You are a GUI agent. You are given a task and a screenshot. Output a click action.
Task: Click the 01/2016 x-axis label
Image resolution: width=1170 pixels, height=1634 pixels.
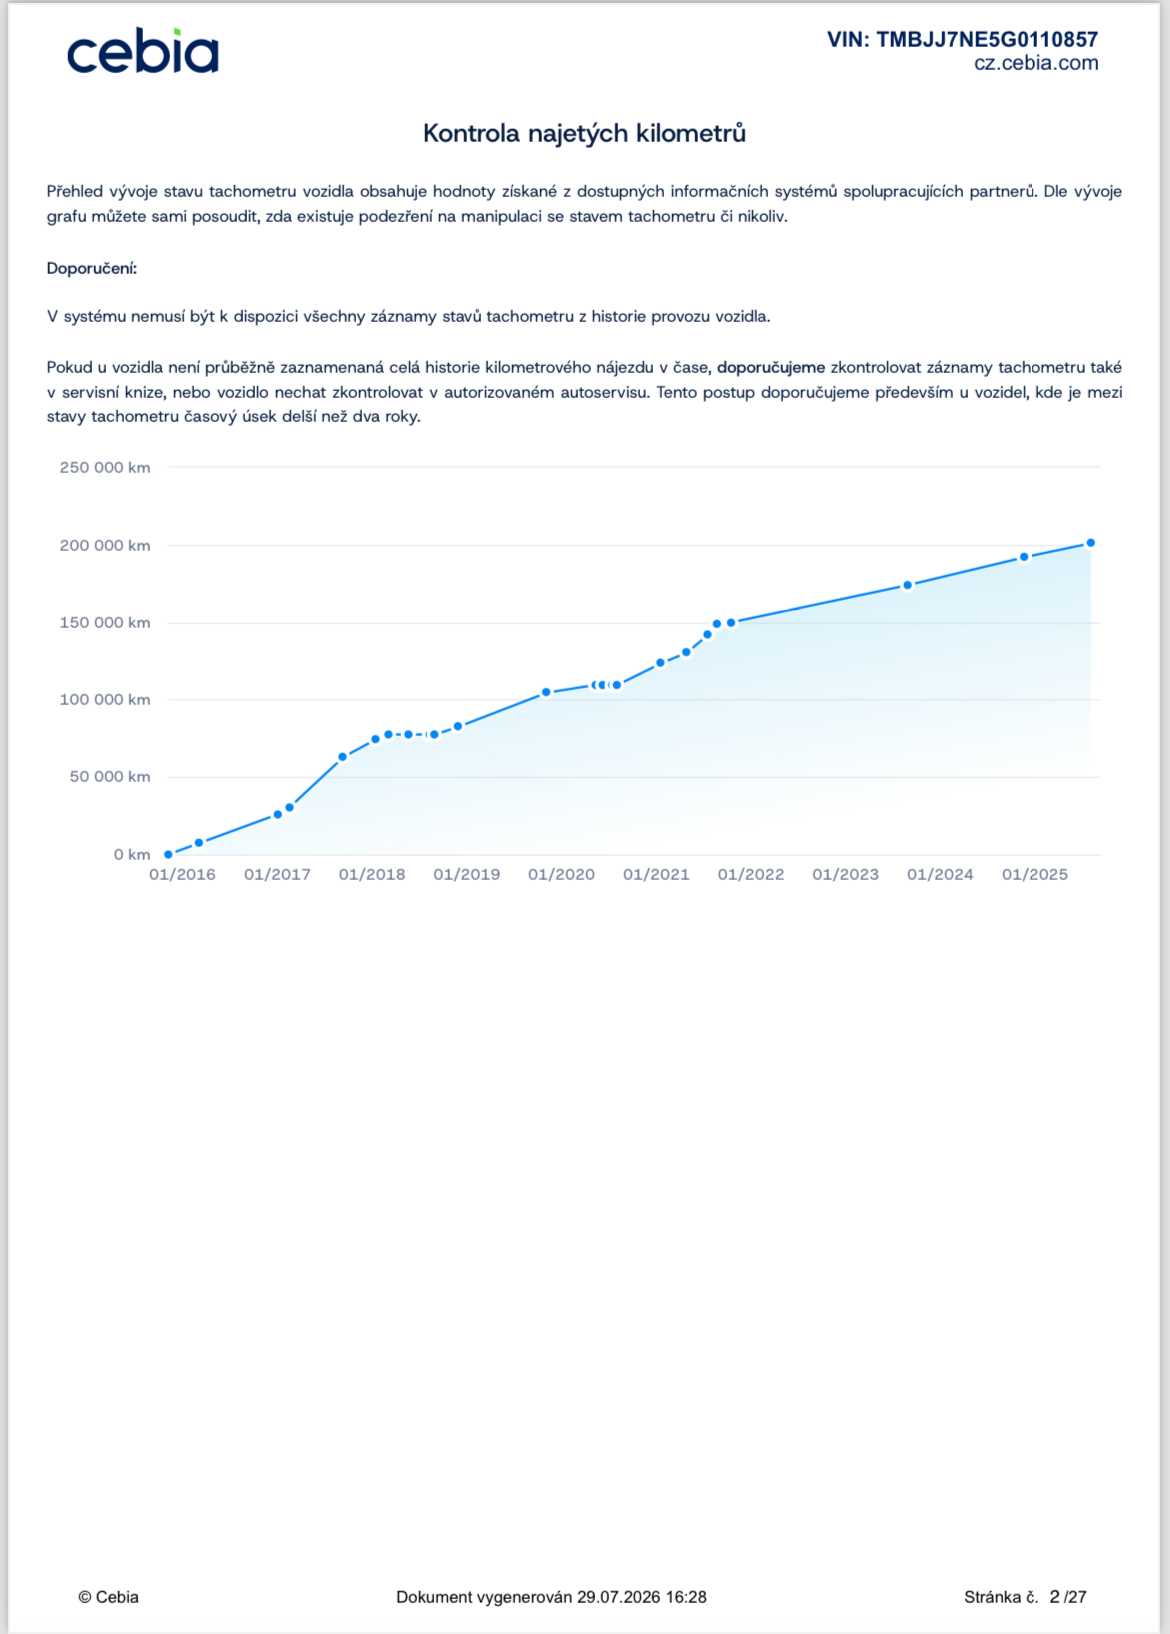pyautogui.click(x=182, y=874)
